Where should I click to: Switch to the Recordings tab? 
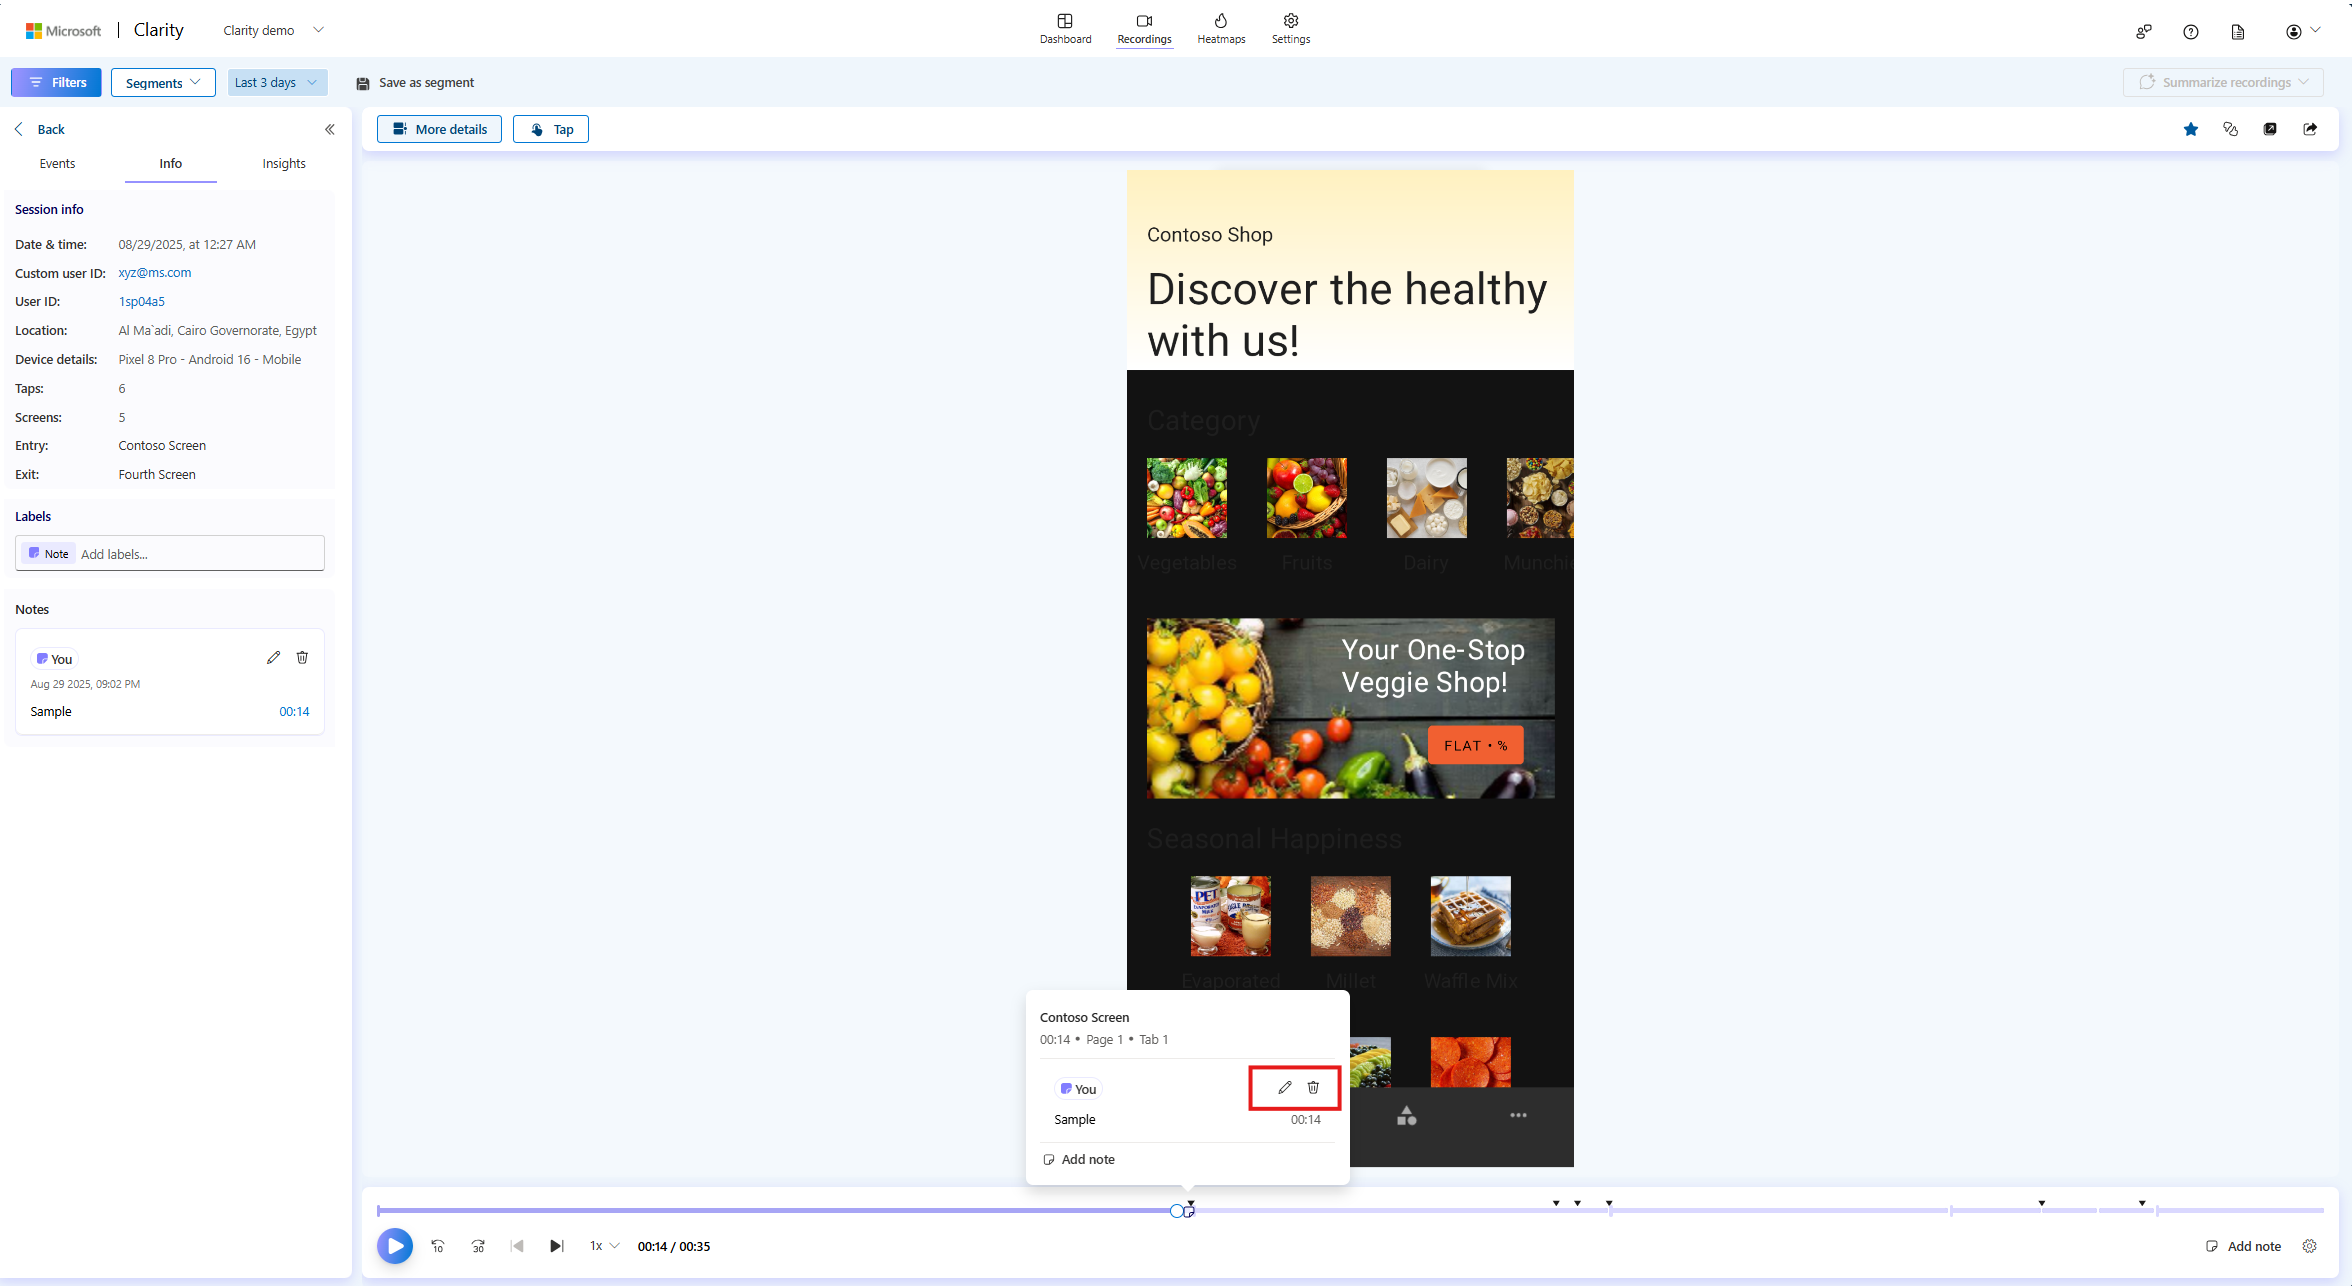click(1144, 29)
